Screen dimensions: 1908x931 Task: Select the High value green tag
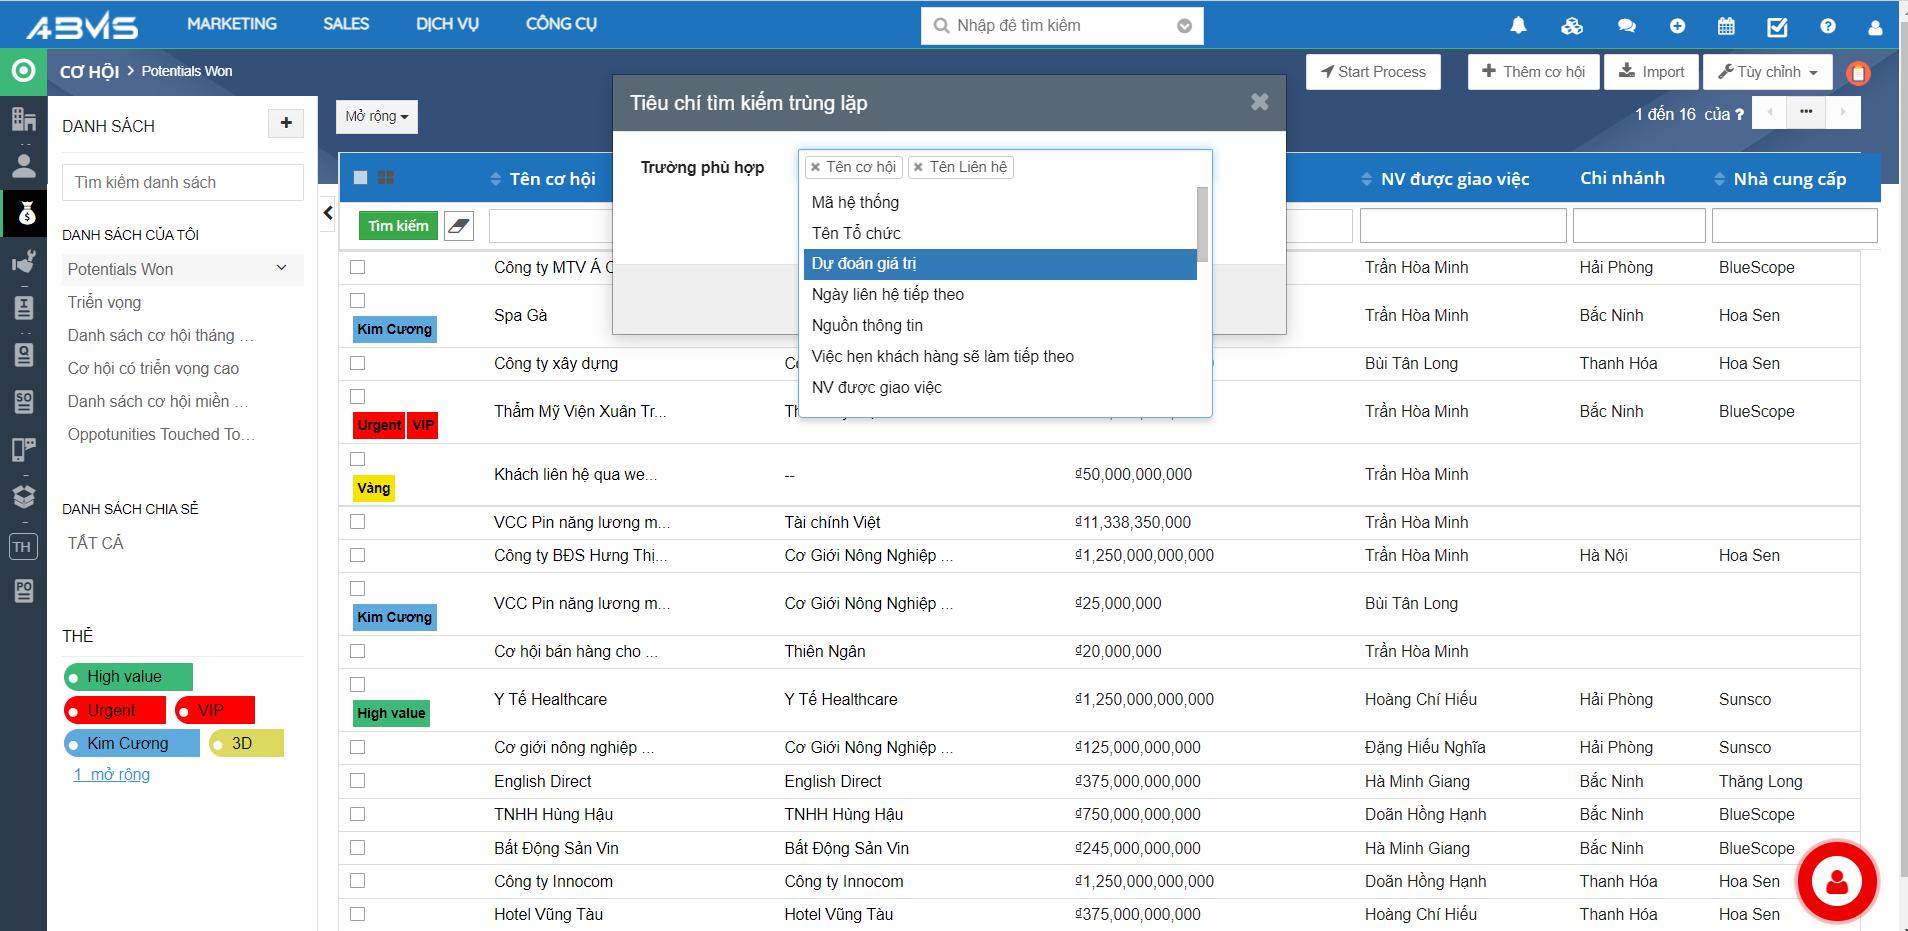128,677
